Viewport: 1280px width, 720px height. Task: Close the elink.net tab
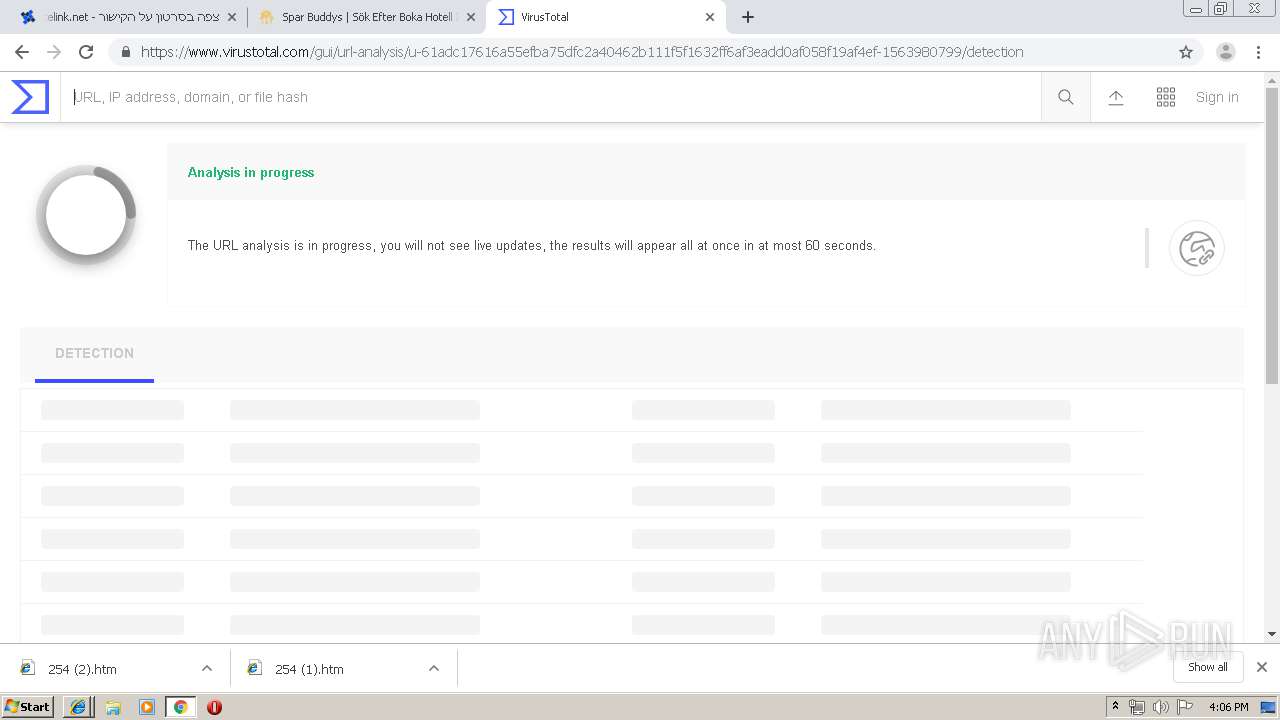(x=232, y=17)
